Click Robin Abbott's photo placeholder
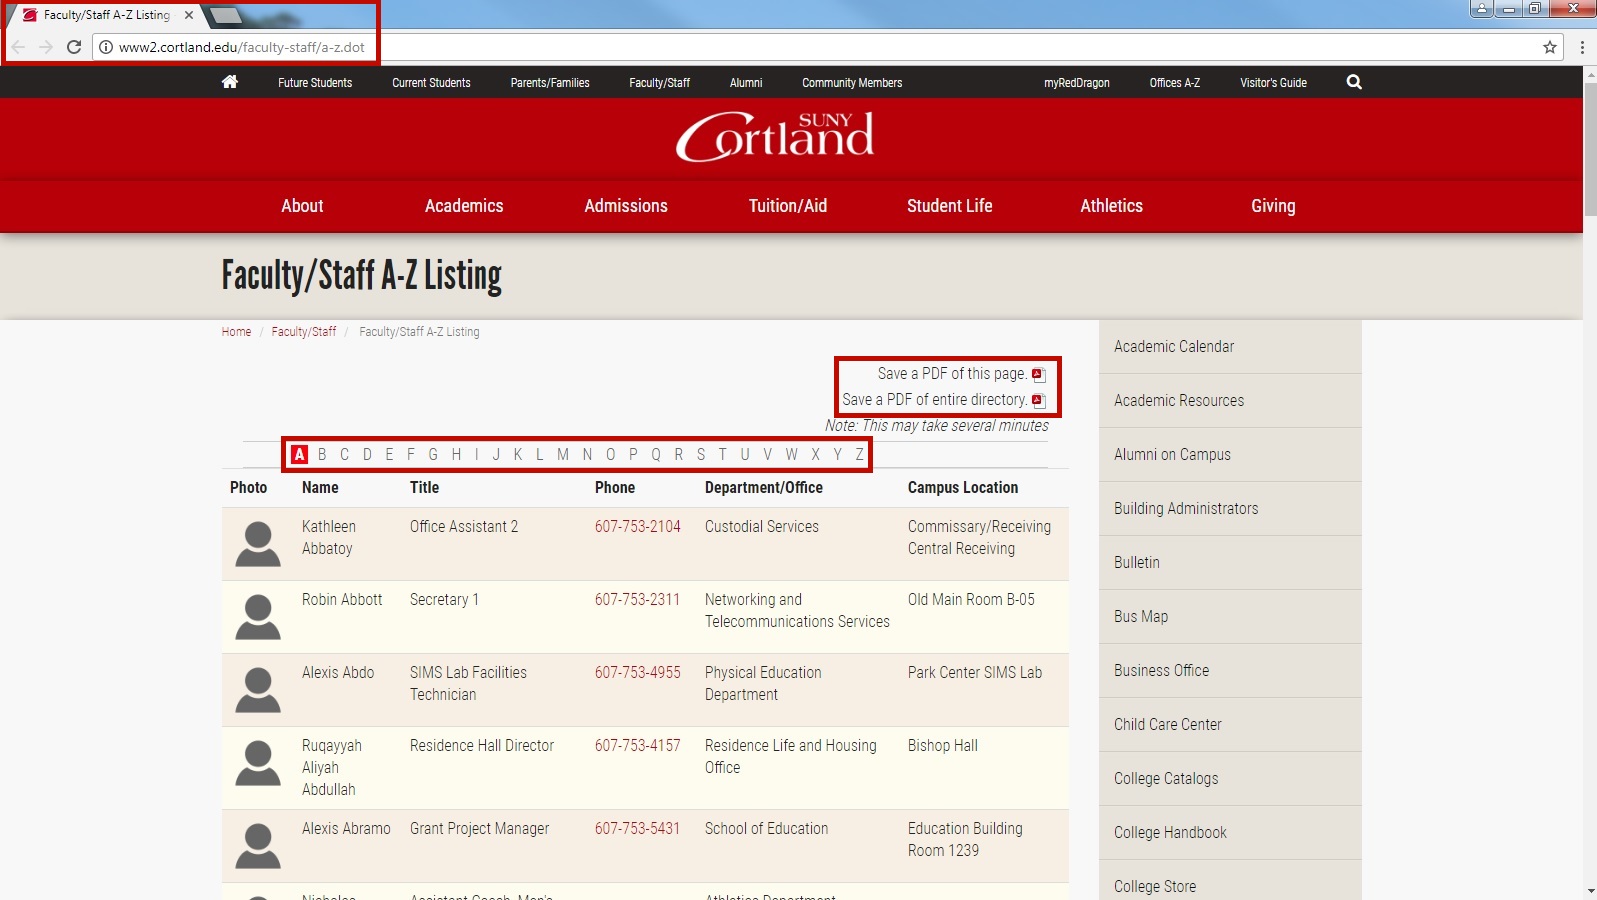 [x=258, y=617]
